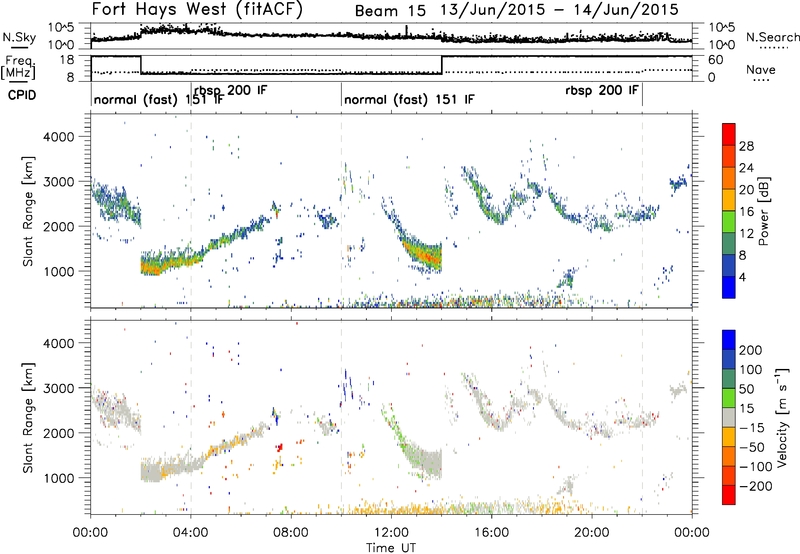The width and height of the screenshot is (800, 554).
Task: Click the 'Time UT' x-axis label
Action: tap(391, 548)
